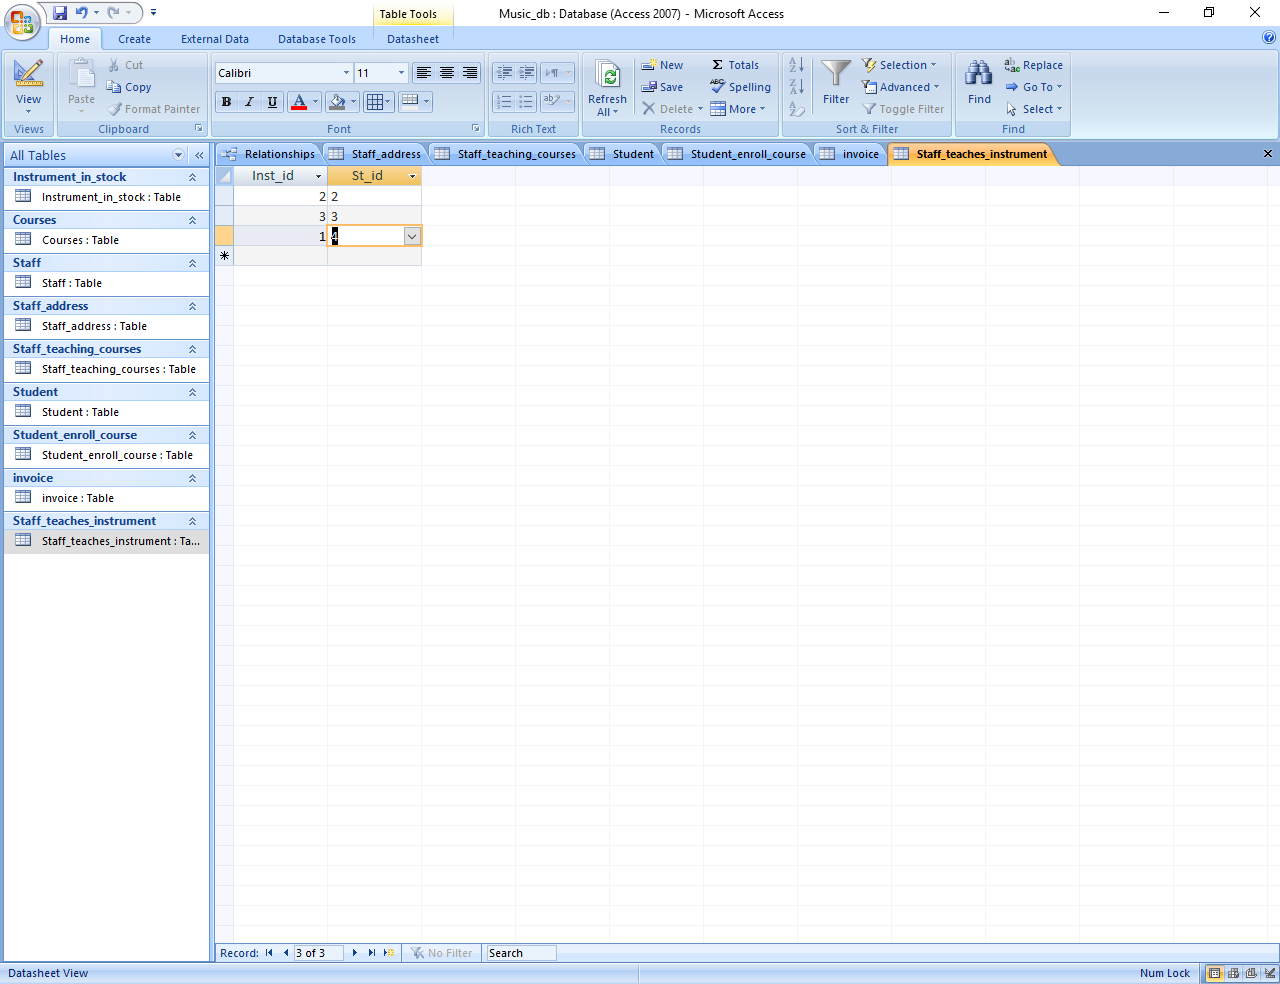The height and width of the screenshot is (984, 1280).
Task: Open the St_id cell dropdown arrow
Action: [x=412, y=237]
